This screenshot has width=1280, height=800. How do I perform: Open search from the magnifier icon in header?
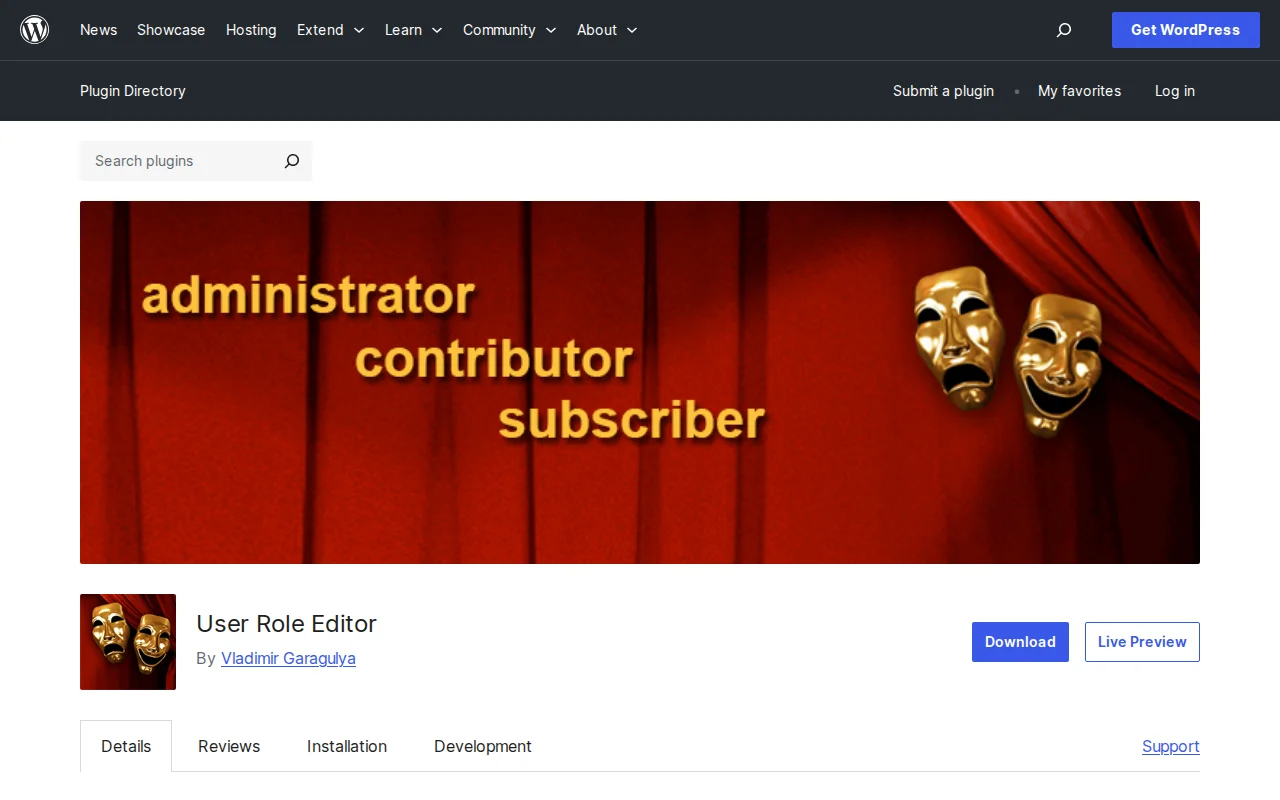click(x=1063, y=30)
